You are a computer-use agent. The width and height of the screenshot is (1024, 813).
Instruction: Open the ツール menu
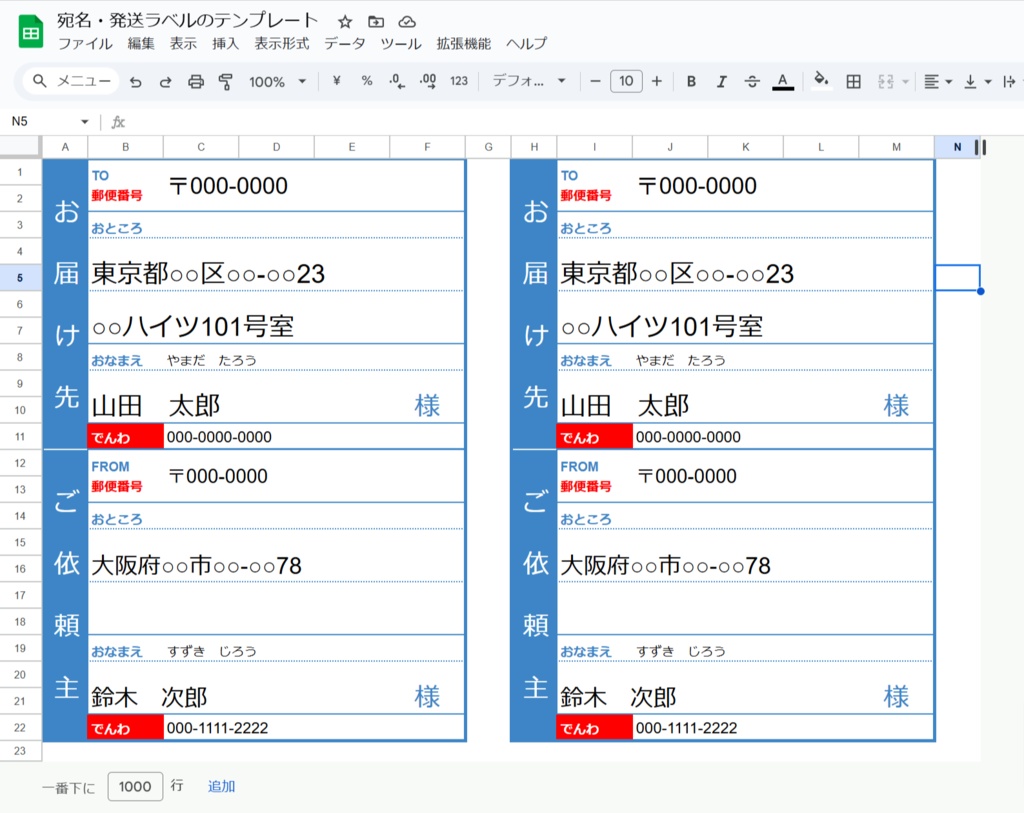point(401,44)
